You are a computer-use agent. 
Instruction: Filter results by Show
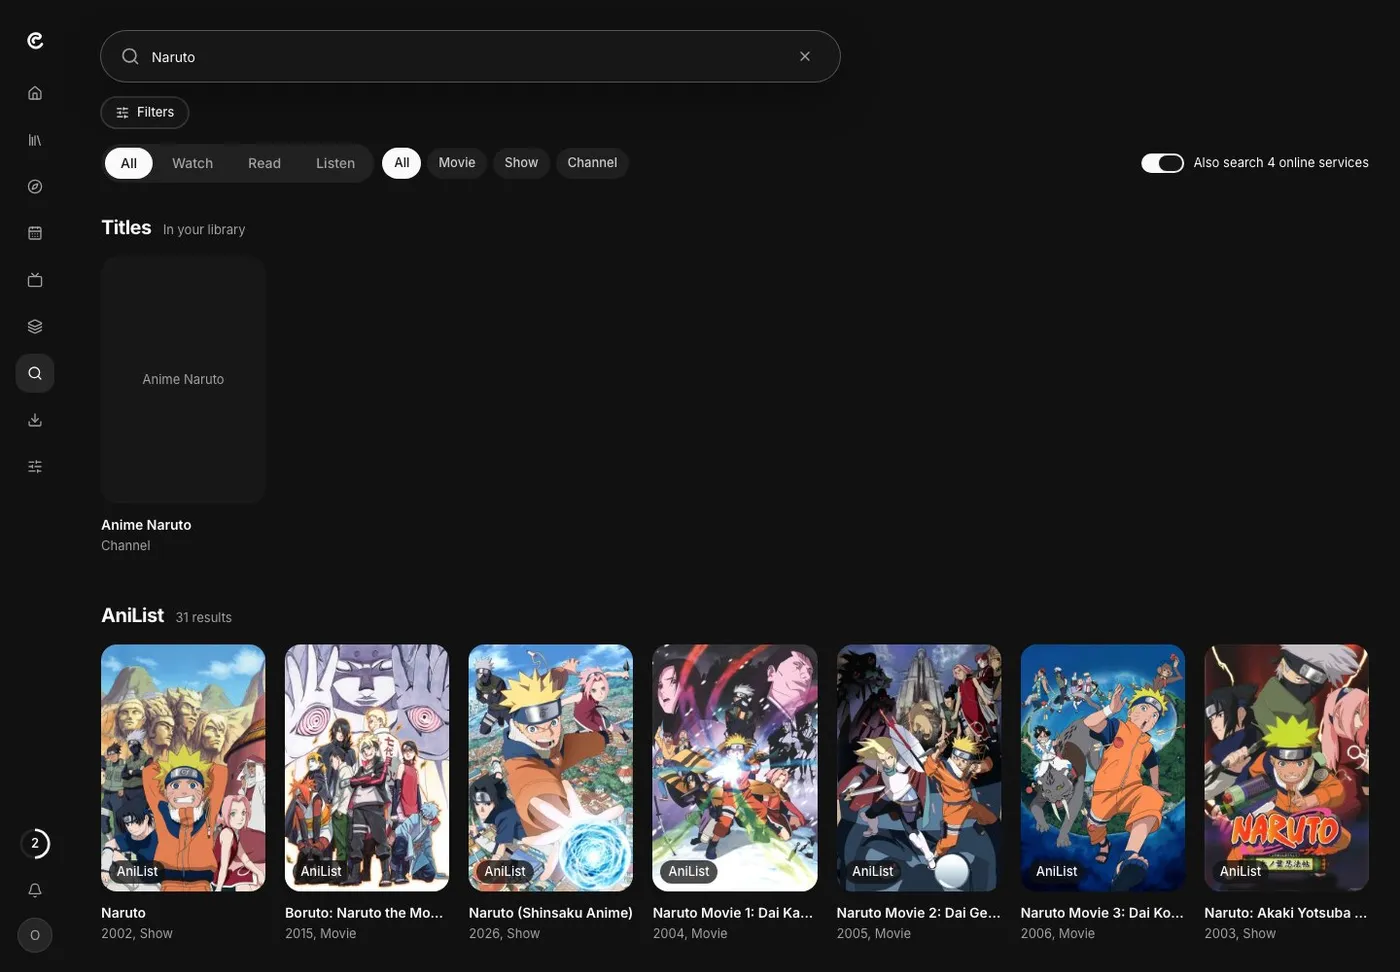point(521,163)
